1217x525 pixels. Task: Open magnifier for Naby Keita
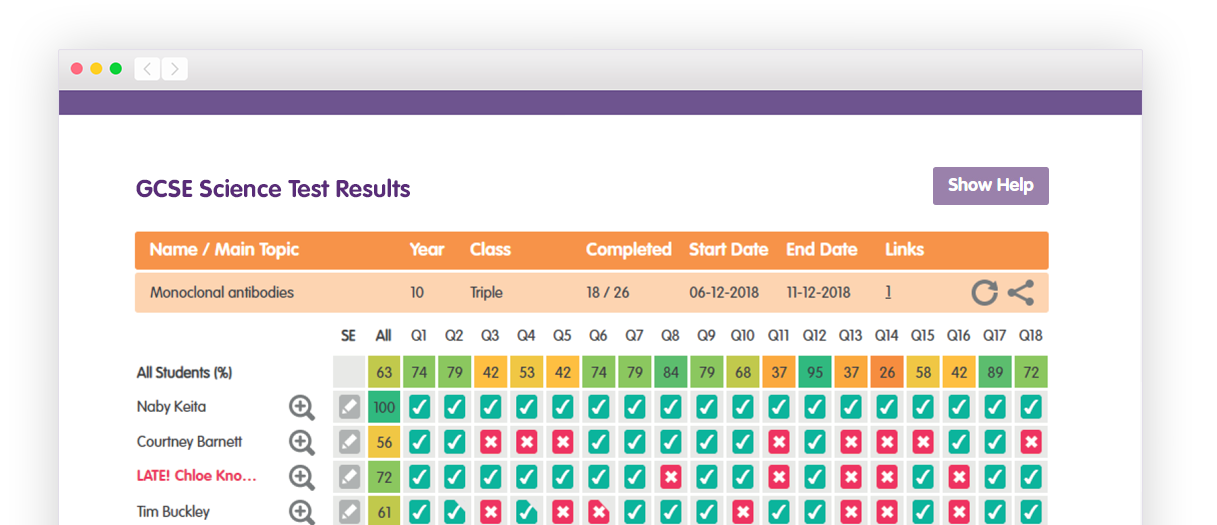[x=302, y=407]
